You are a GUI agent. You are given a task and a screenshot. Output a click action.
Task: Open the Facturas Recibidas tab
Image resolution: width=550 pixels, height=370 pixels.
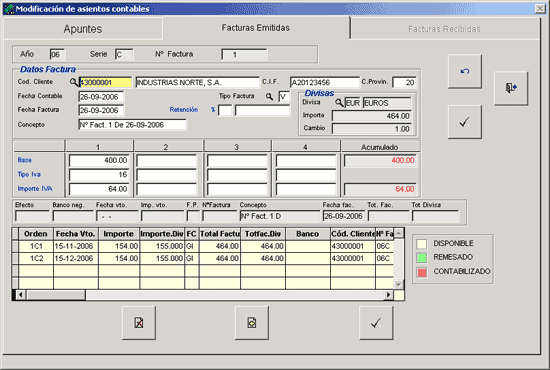tap(444, 29)
